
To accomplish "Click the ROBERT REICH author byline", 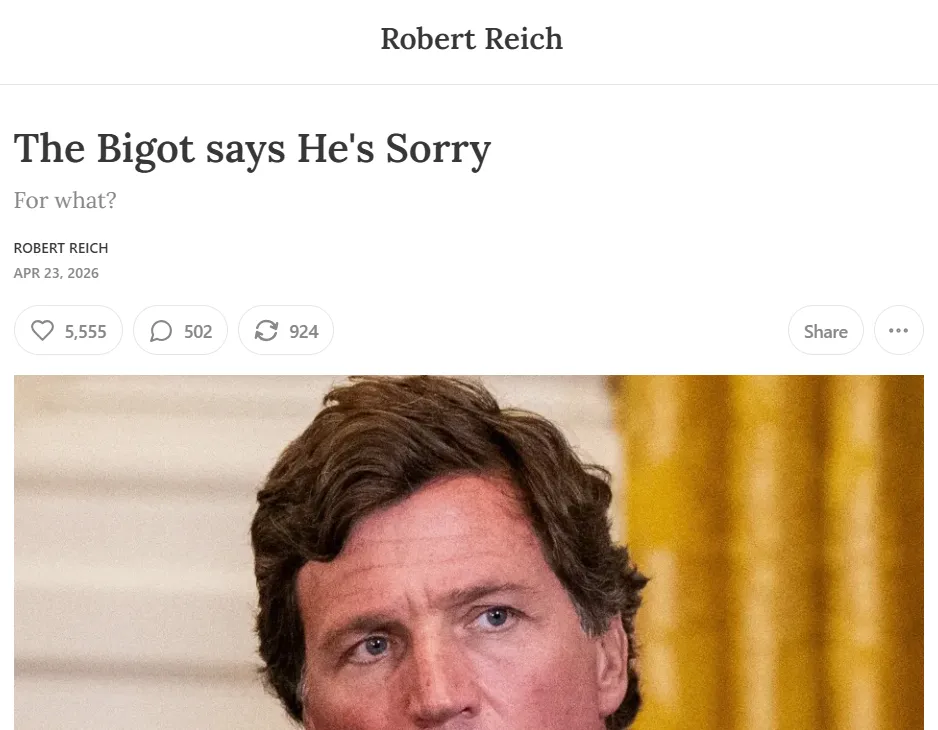I will click(x=61, y=248).
